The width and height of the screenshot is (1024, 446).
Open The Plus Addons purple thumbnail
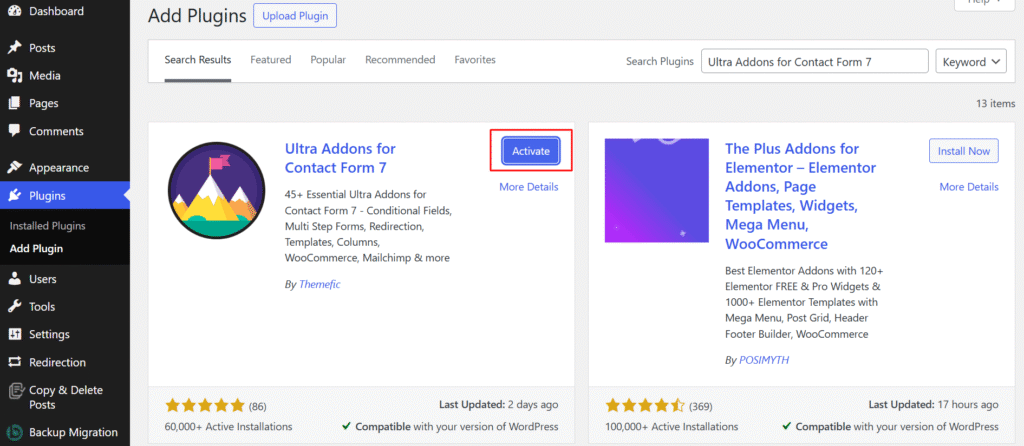pos(656,191)
